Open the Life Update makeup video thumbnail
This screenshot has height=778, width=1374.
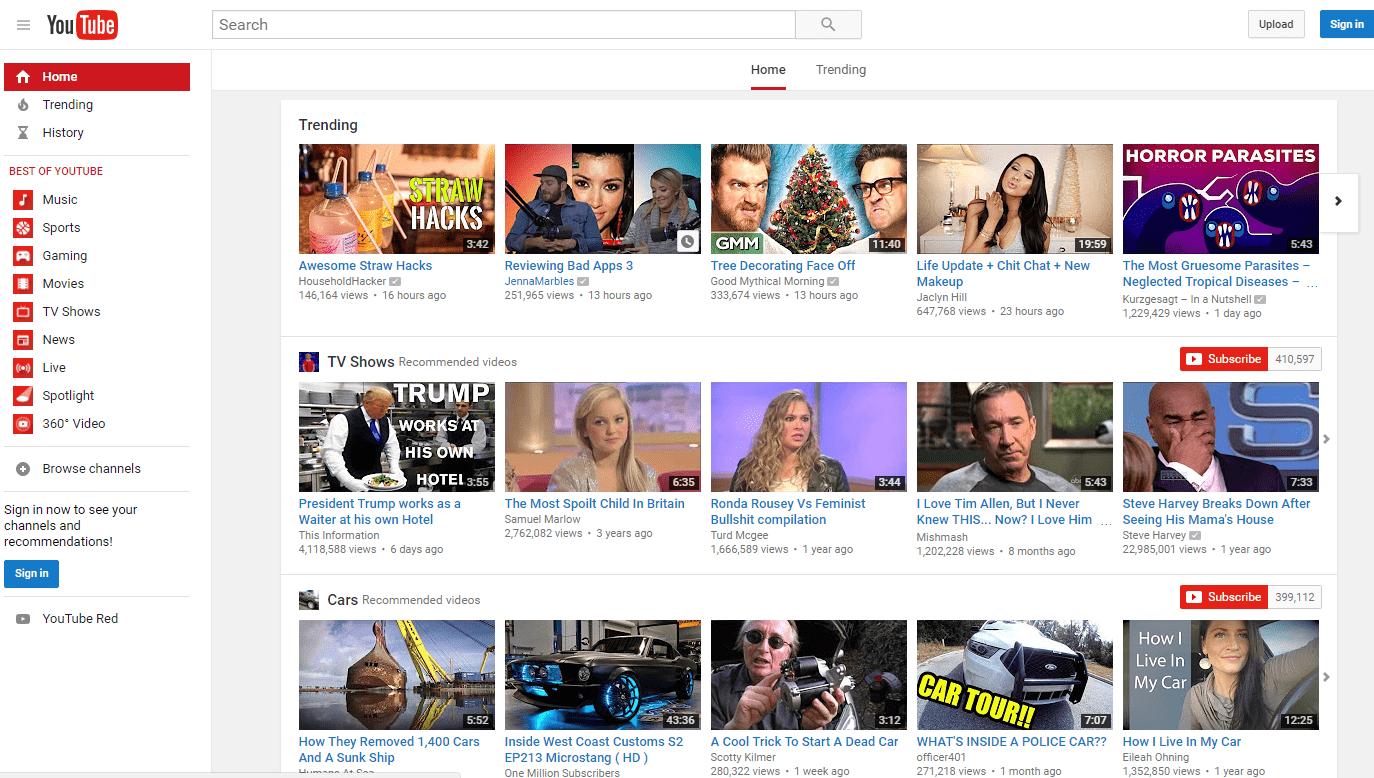pyautogui.click(x=1015, y=199)
